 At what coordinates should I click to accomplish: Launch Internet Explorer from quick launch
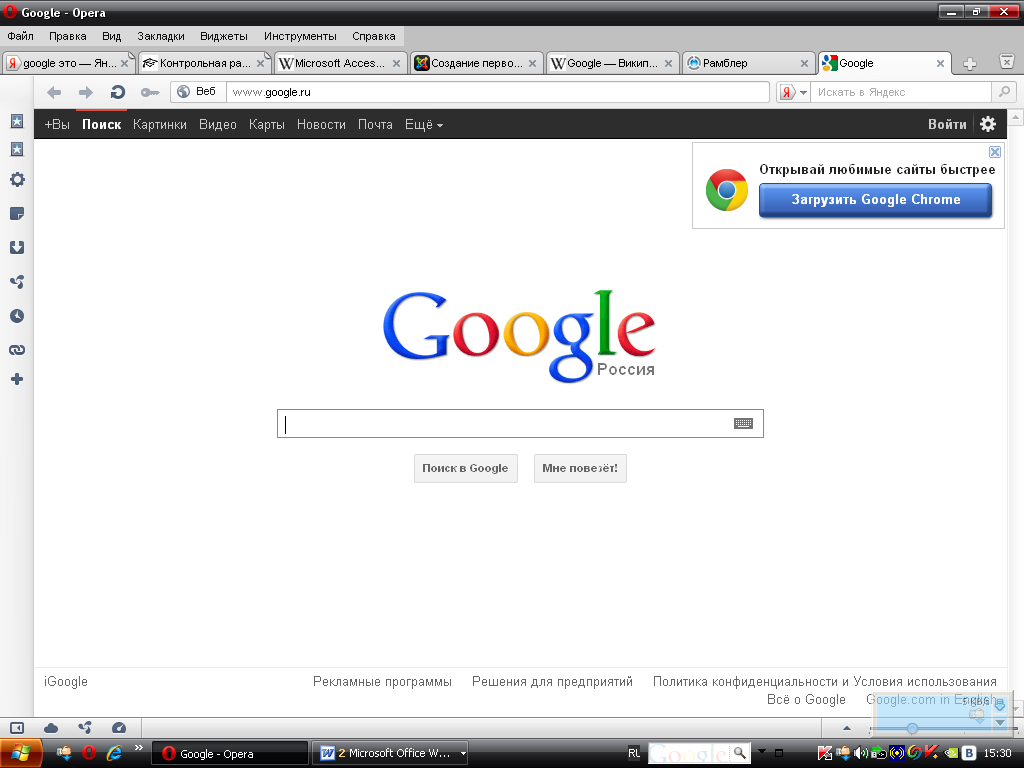coord(114,753)
